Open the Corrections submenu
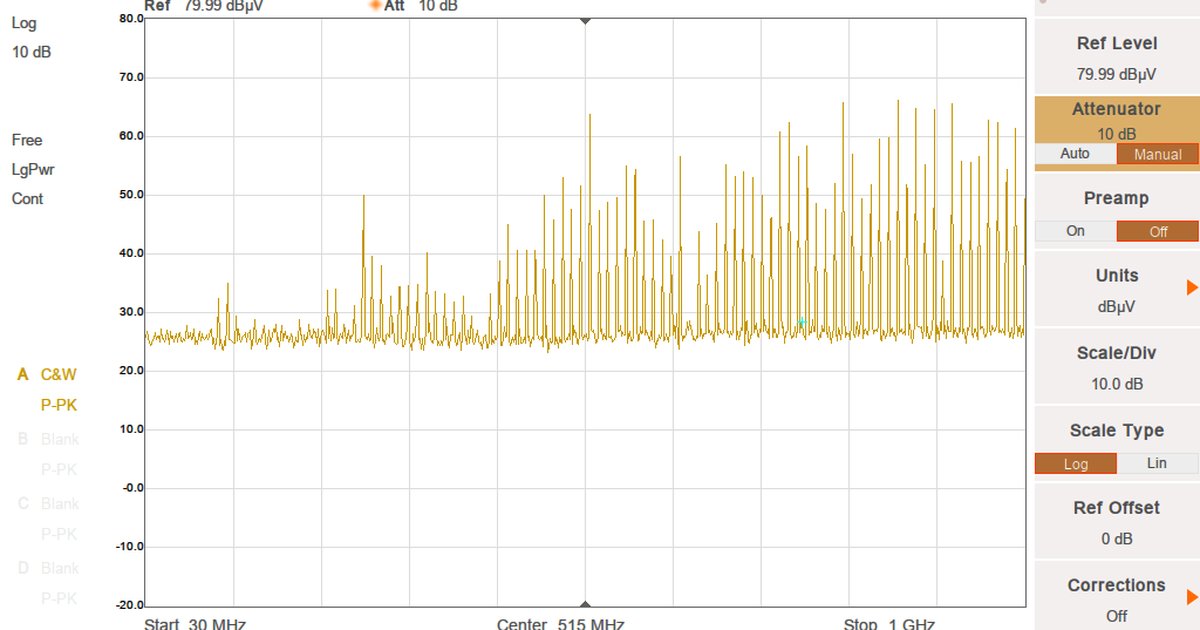The height and width of the screenshot is (630, 1200). (x=1116, y=598)
